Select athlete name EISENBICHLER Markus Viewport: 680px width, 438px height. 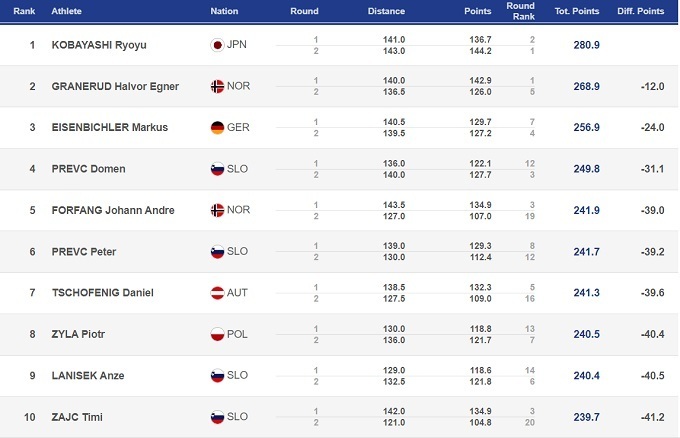pos(111,128)
